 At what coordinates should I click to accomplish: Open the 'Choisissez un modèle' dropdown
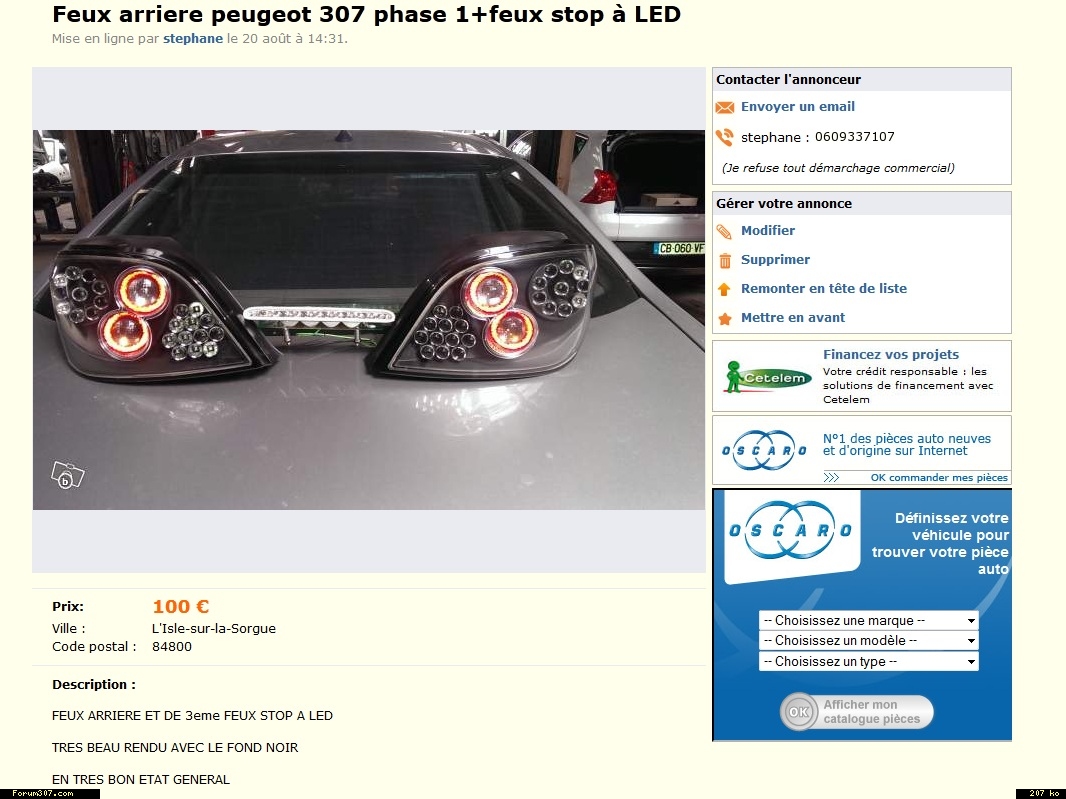869,641
